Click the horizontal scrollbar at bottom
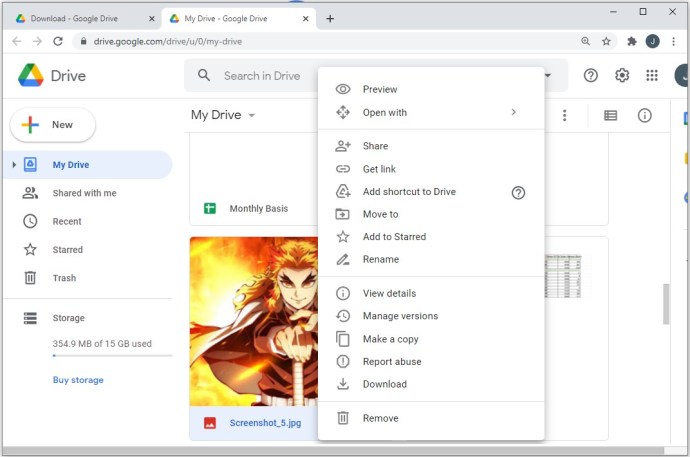Screen dimensions: 690x457 pyautogui.click(x=334, y=451)
